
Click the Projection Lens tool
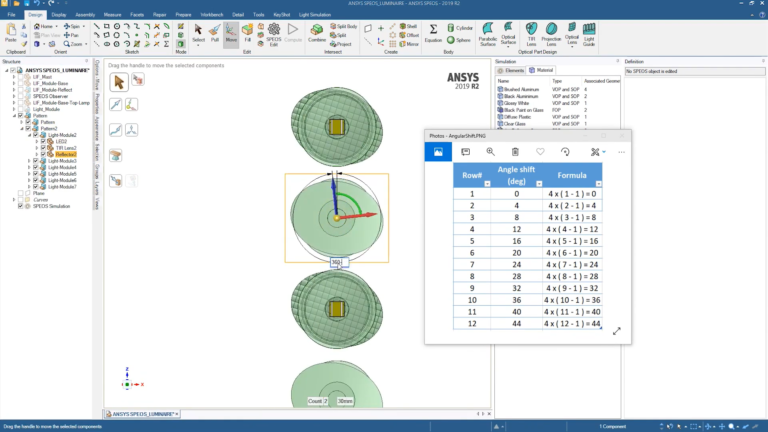(x=551, y=34)
